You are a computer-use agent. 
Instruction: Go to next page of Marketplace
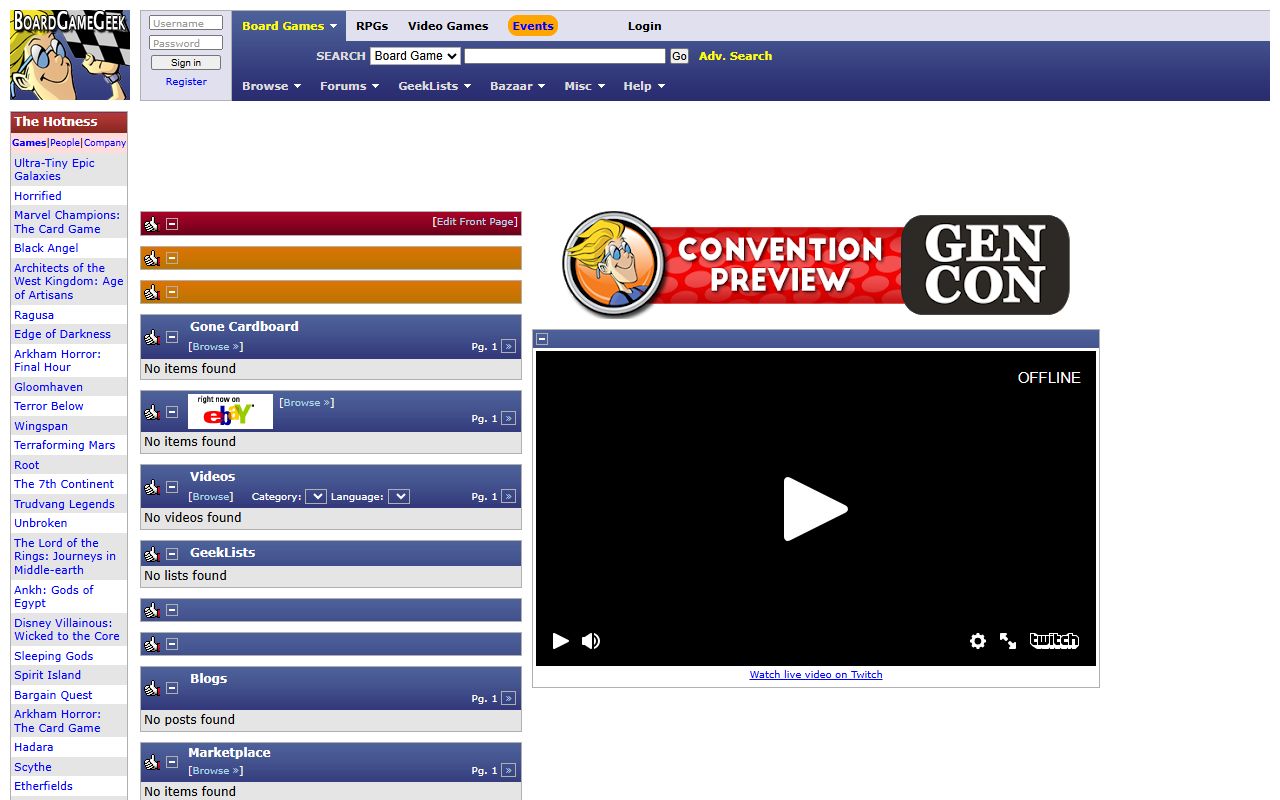pyautogui.click(x=508, y=771)
